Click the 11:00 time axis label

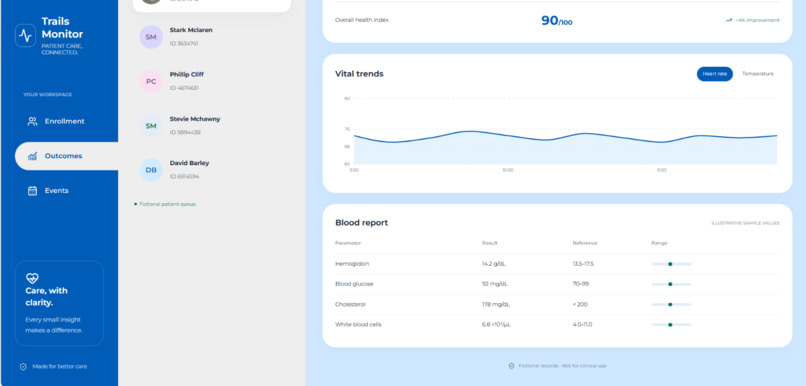point(662,170)
